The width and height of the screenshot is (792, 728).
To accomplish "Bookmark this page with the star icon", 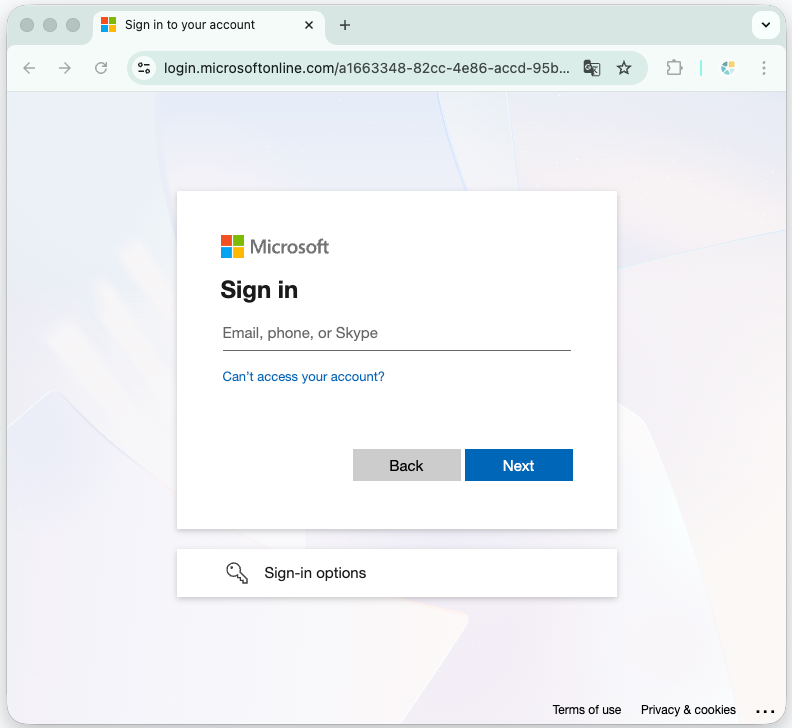I will coord(624,68).
